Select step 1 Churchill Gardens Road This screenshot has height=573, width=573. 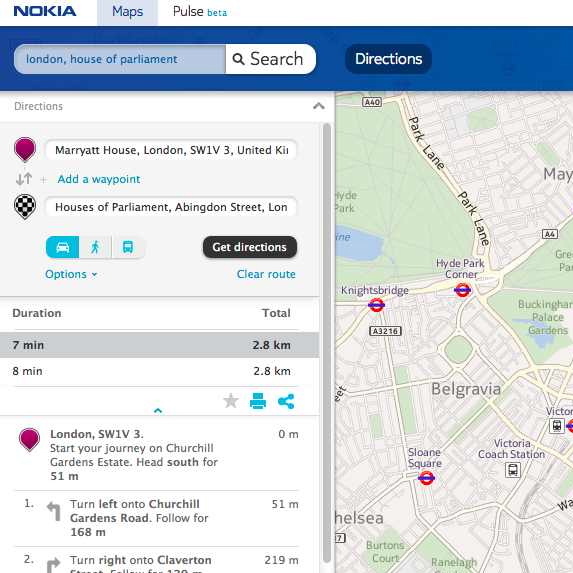tap(156, 518)
